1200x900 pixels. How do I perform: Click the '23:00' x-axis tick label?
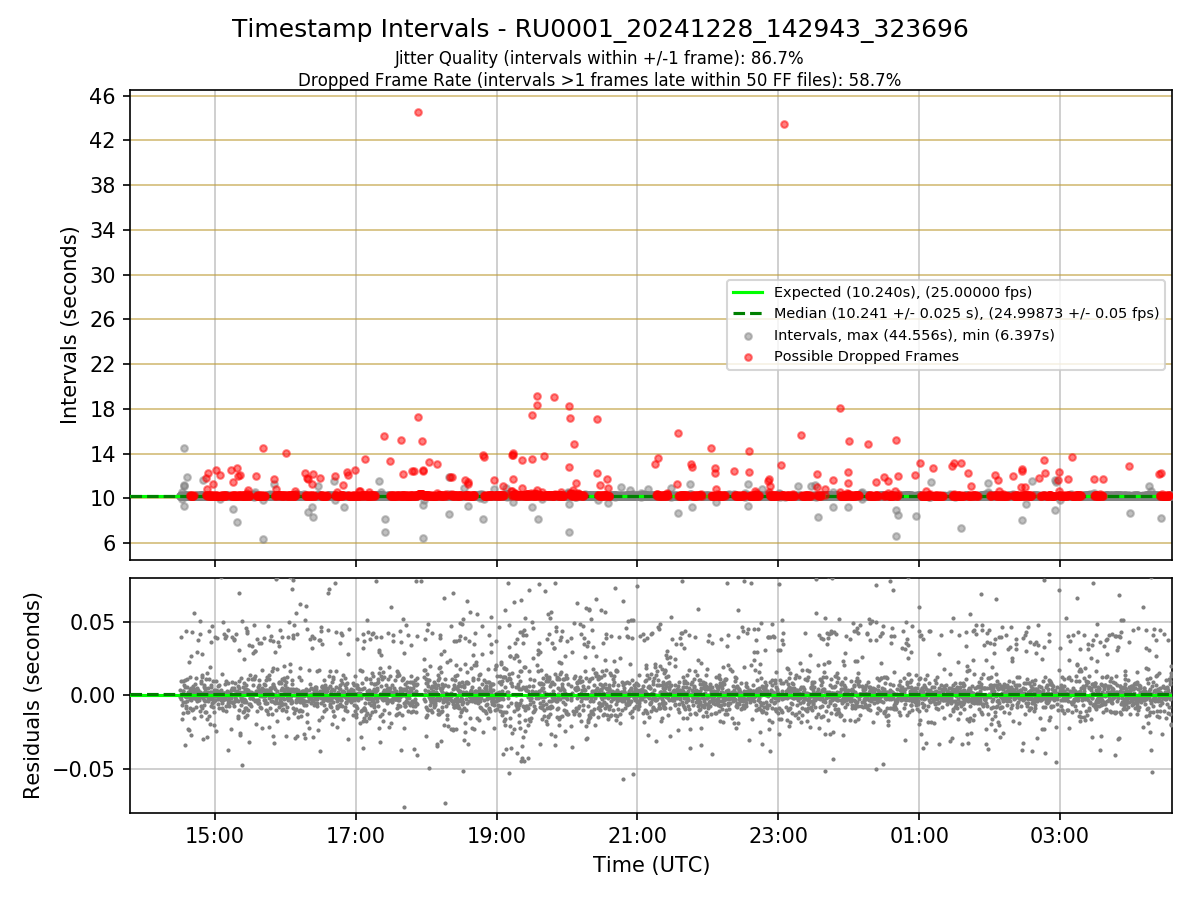pyautogui.click(x=778, y=835)
